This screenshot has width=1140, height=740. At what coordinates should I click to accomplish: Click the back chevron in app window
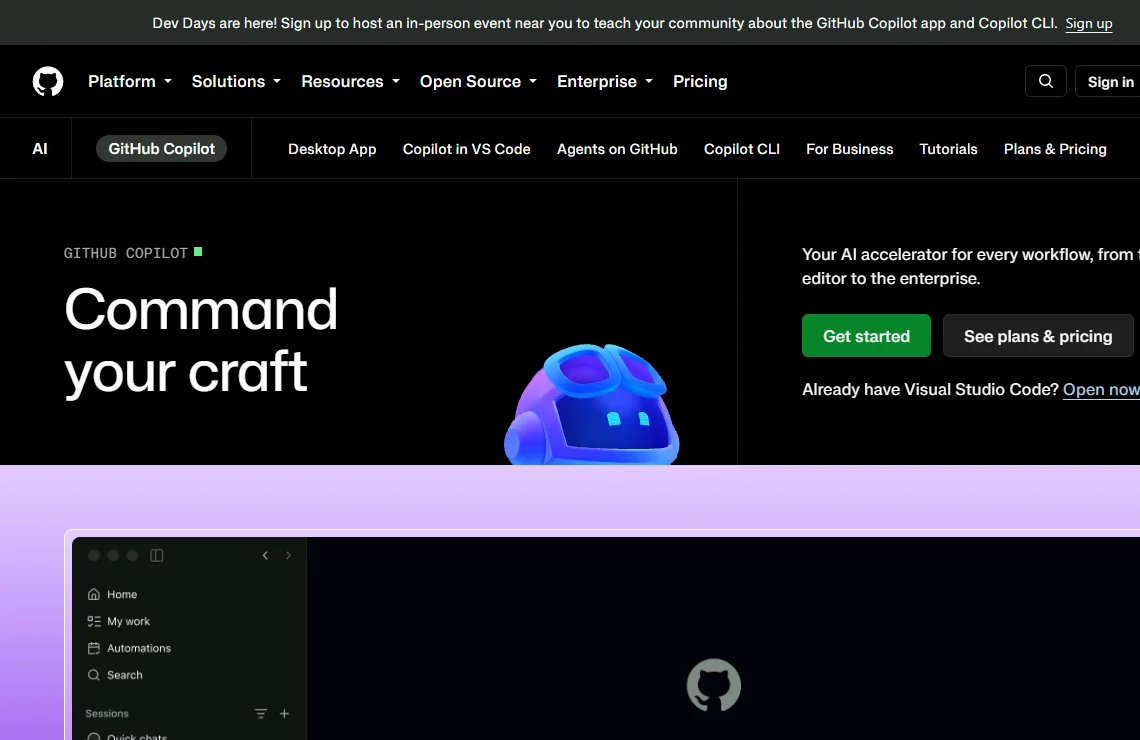[x=265, y=555]
